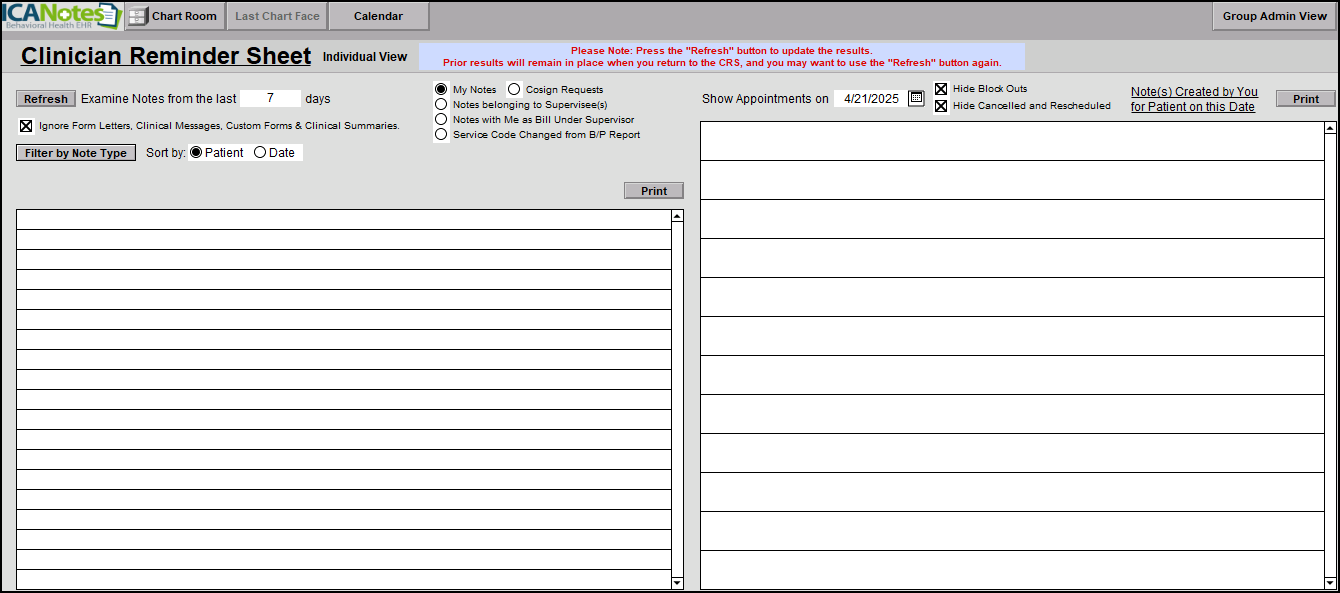Click the days number input field
The height and width of the screenshot is (593, 1340).
pyautogui.click(x=270, y=98)
